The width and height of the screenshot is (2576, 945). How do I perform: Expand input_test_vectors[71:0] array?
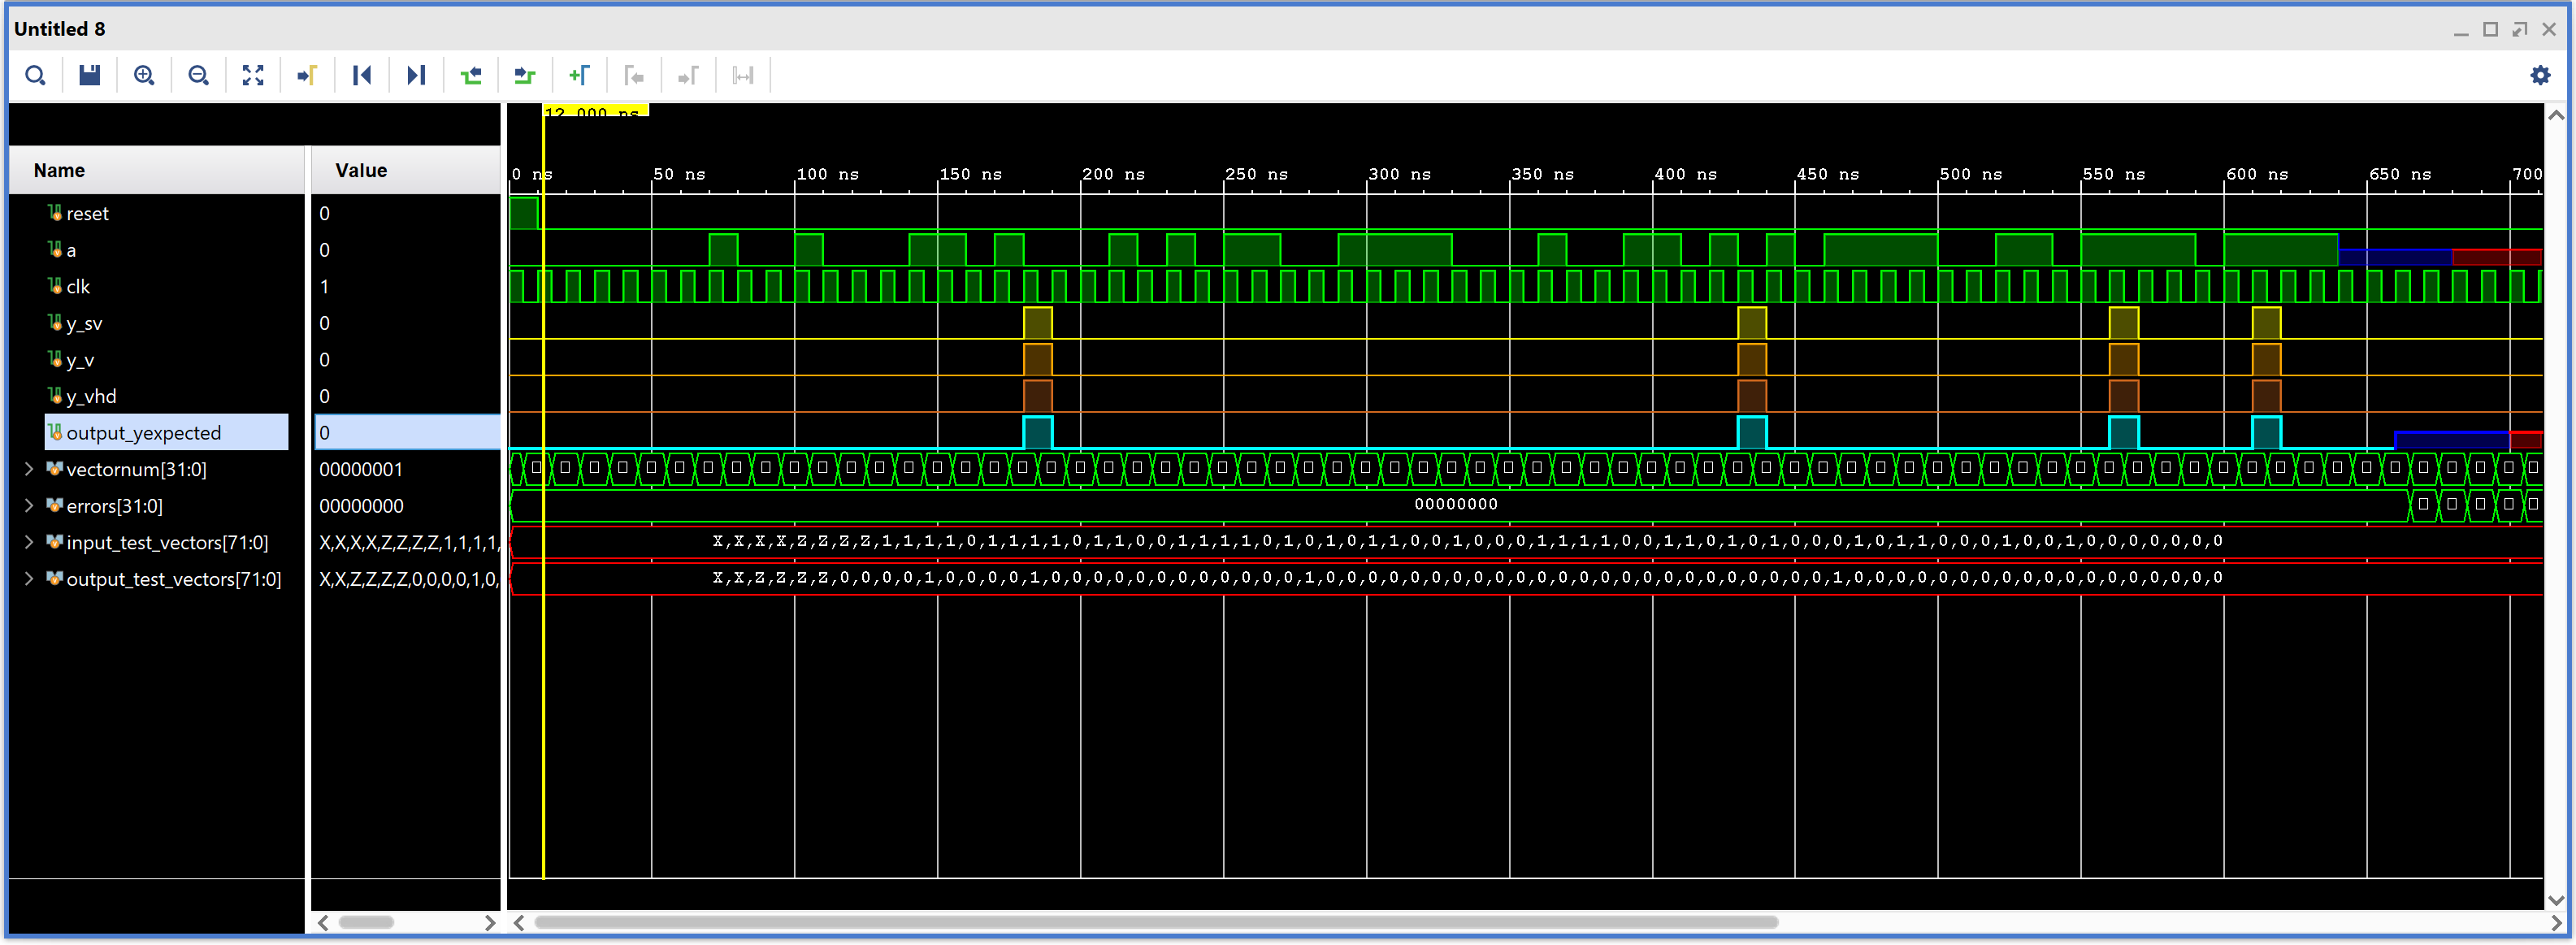pos(29,542)
